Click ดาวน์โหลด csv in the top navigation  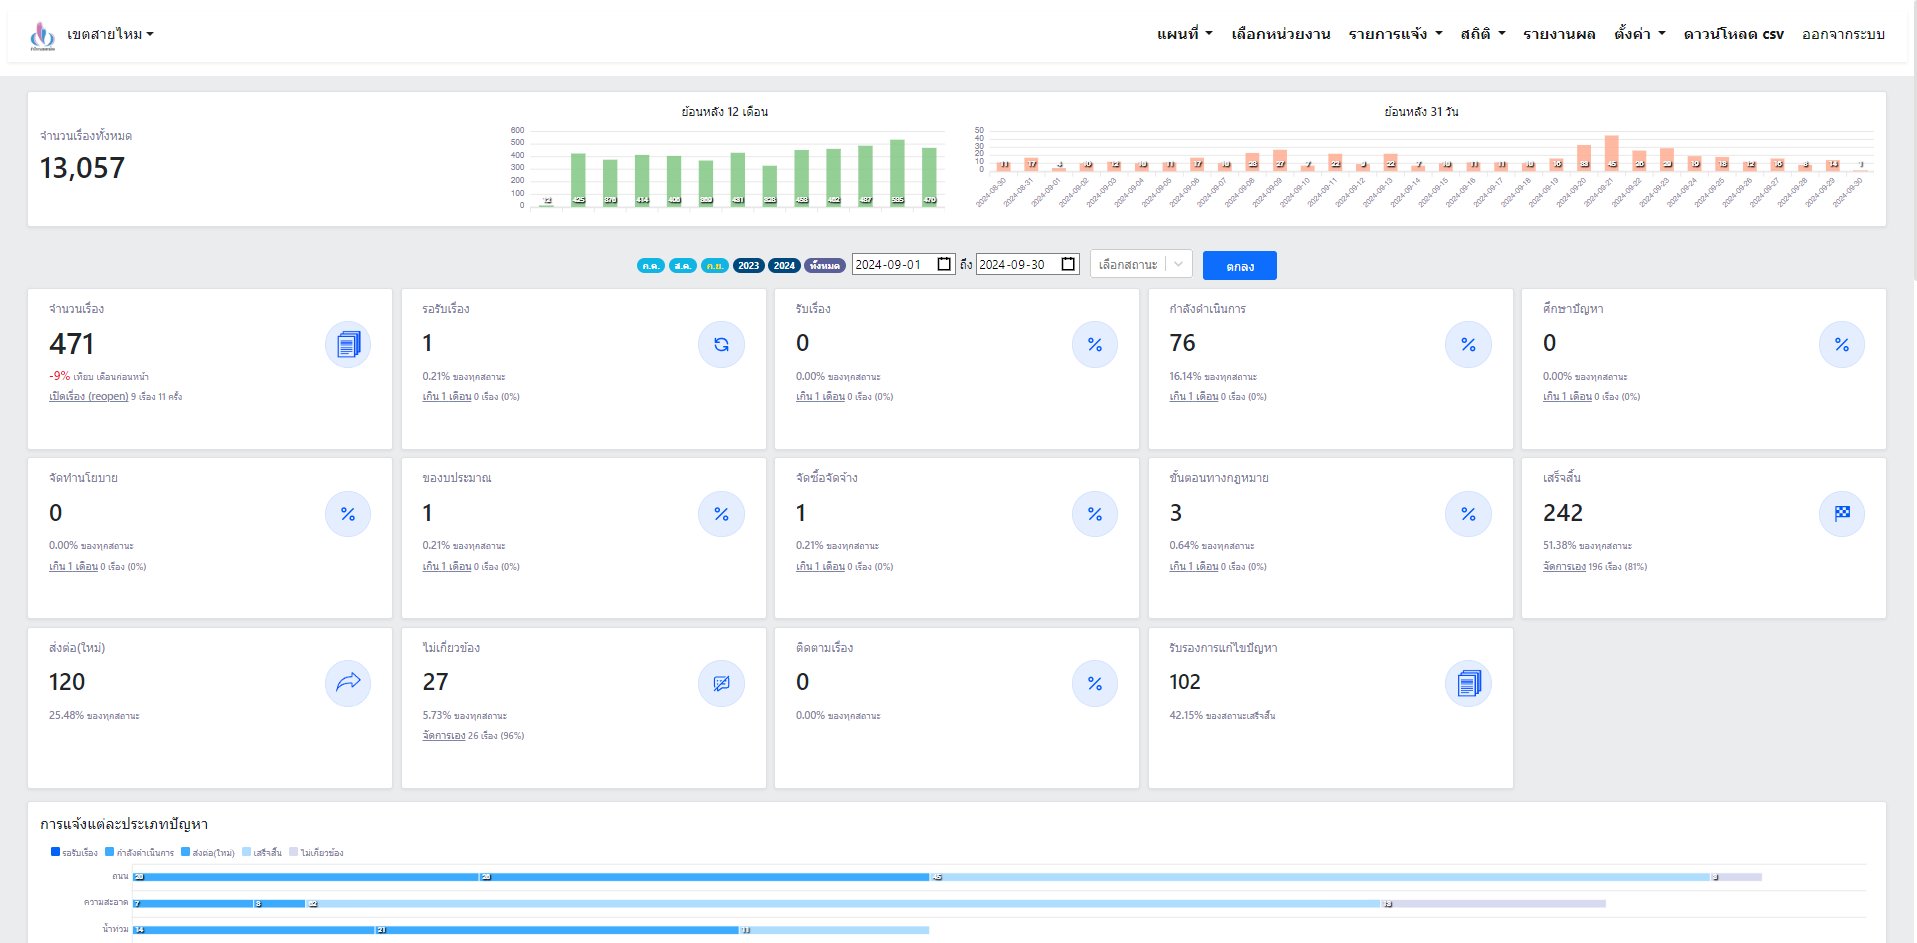[x=1733, y=34]
